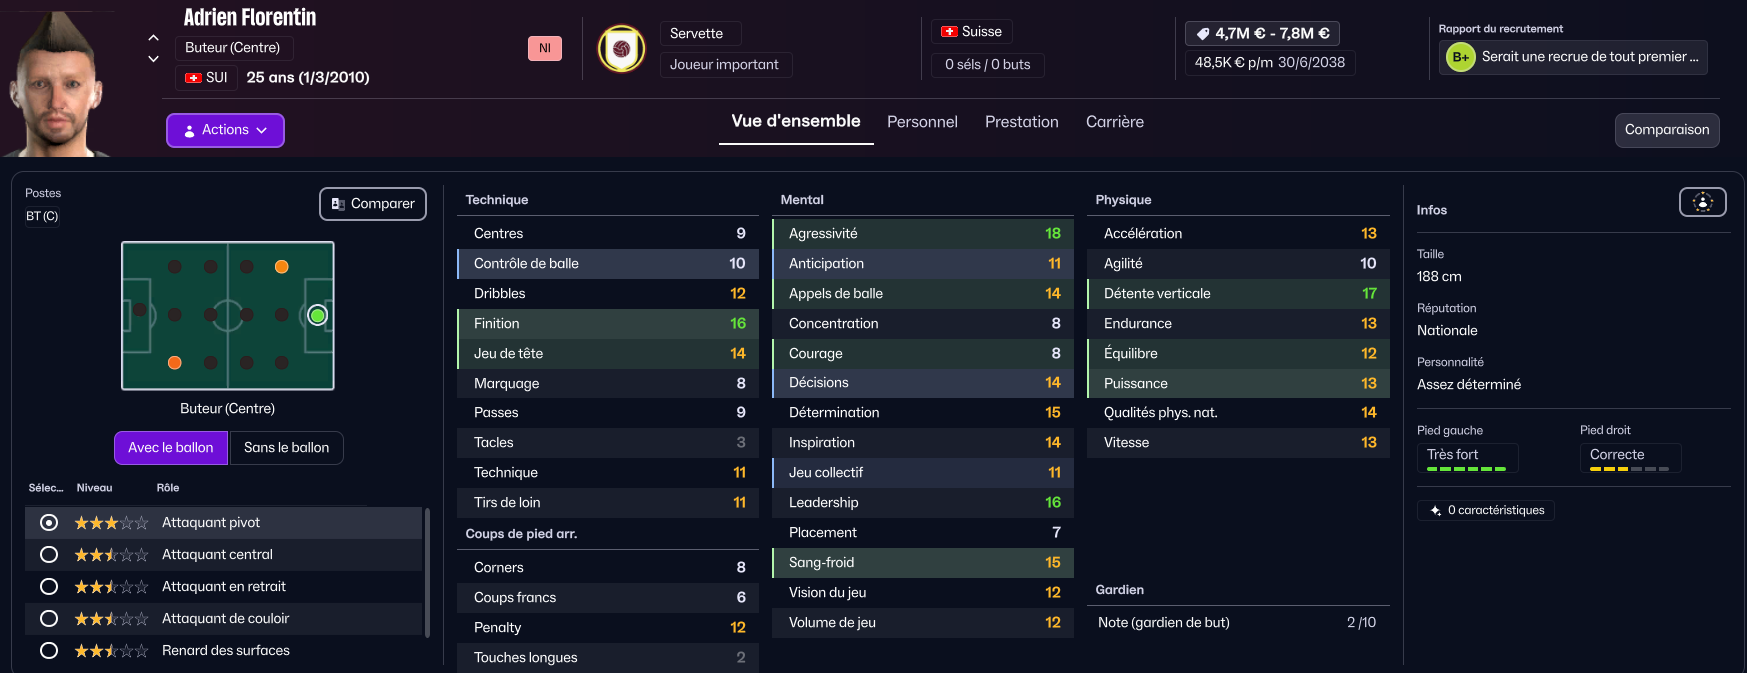Image resolution: width=1747 pixels, height=673 pixels.
Task: Select the Attaquant en retrait radio button
Action: click(49, 587)
